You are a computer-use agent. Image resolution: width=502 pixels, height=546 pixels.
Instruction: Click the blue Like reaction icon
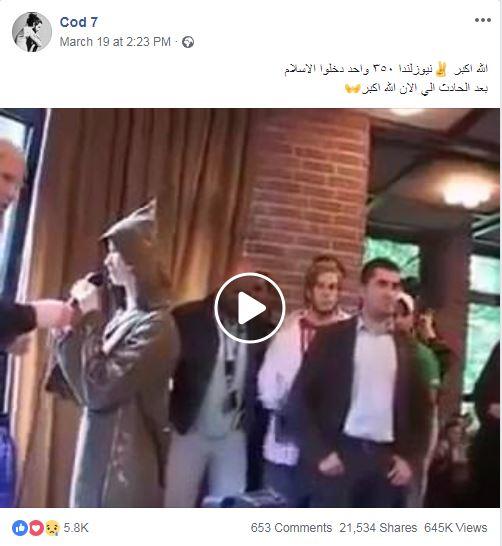pos(20,528)
